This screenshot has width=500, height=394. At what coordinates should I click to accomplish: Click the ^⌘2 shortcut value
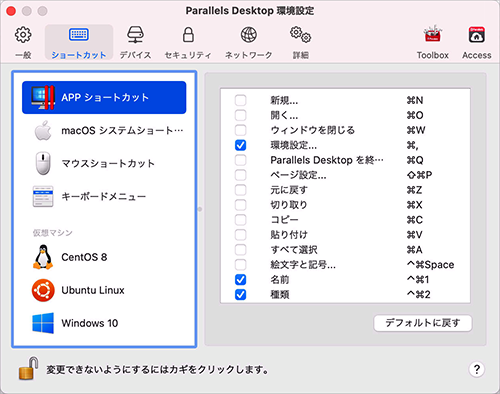click(419, 294)
